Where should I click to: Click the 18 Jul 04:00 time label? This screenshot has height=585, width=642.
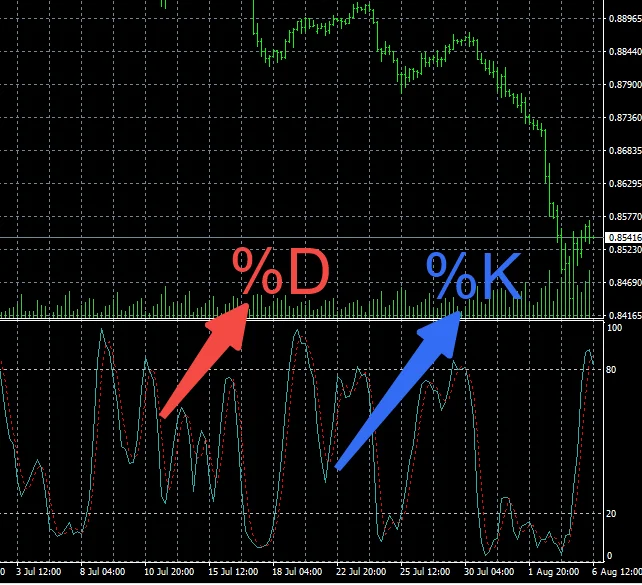[297, 571]
